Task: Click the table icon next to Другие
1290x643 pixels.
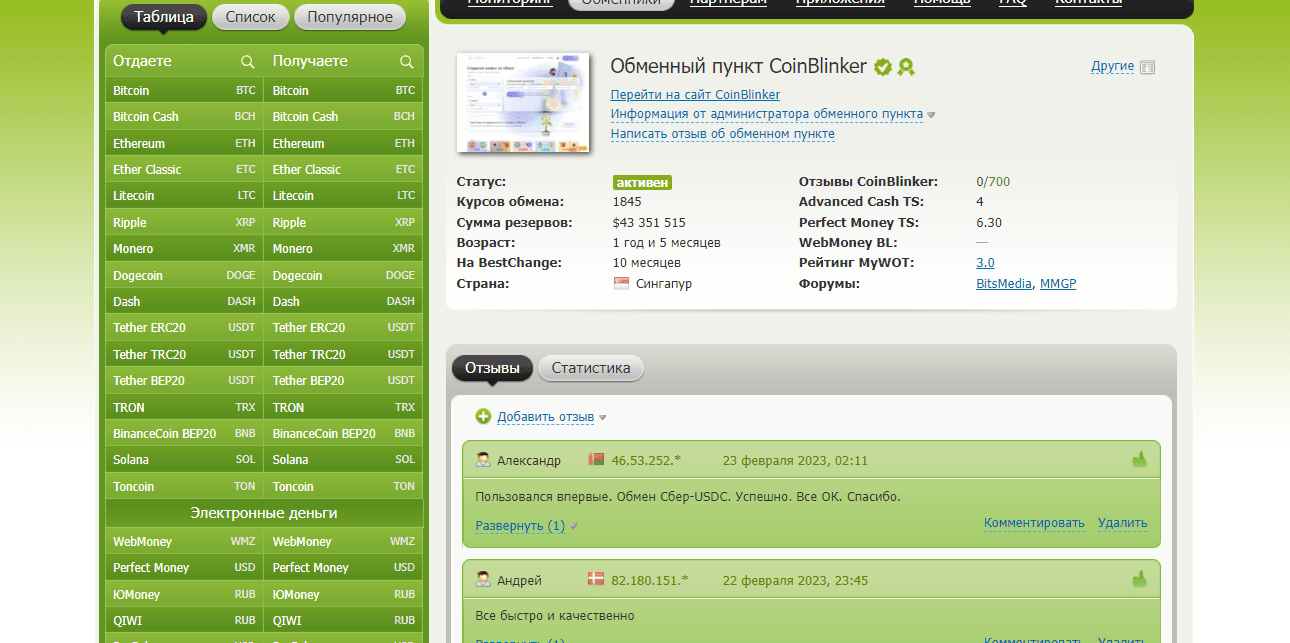Action: click(x=1148, y=67)
